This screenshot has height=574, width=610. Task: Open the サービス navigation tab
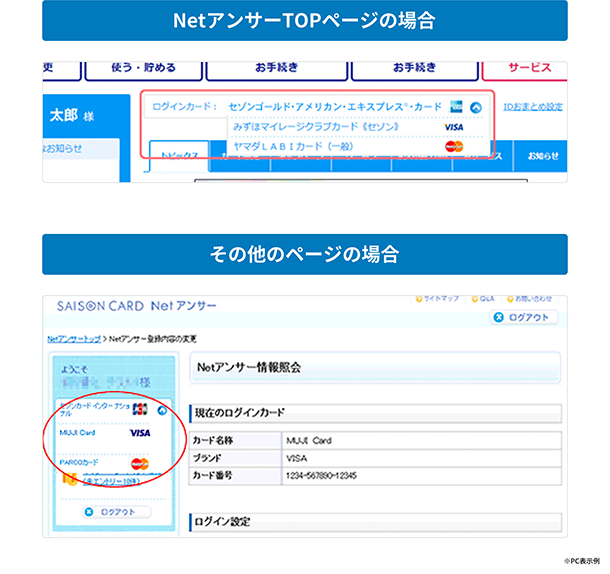(x=524, y=70)
